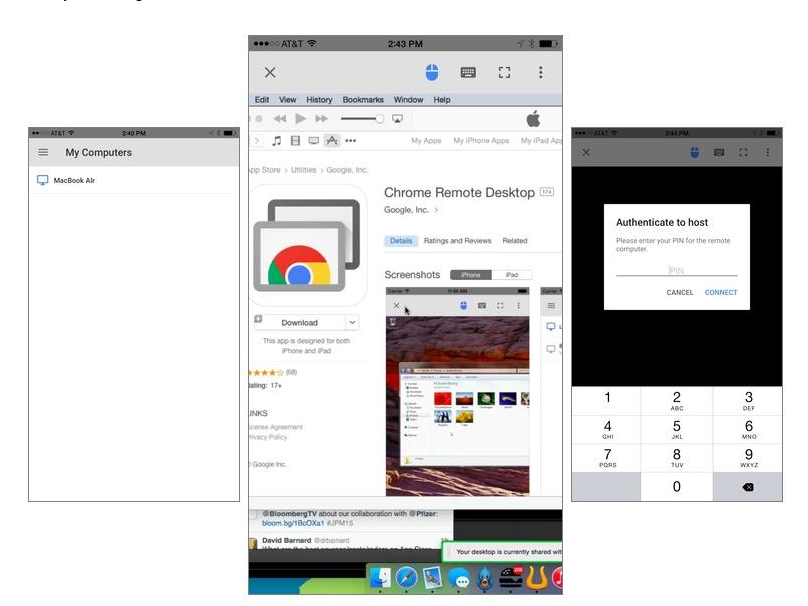Open the History menu
Viewport: 808px width, 606px height.
click(319, 99)
